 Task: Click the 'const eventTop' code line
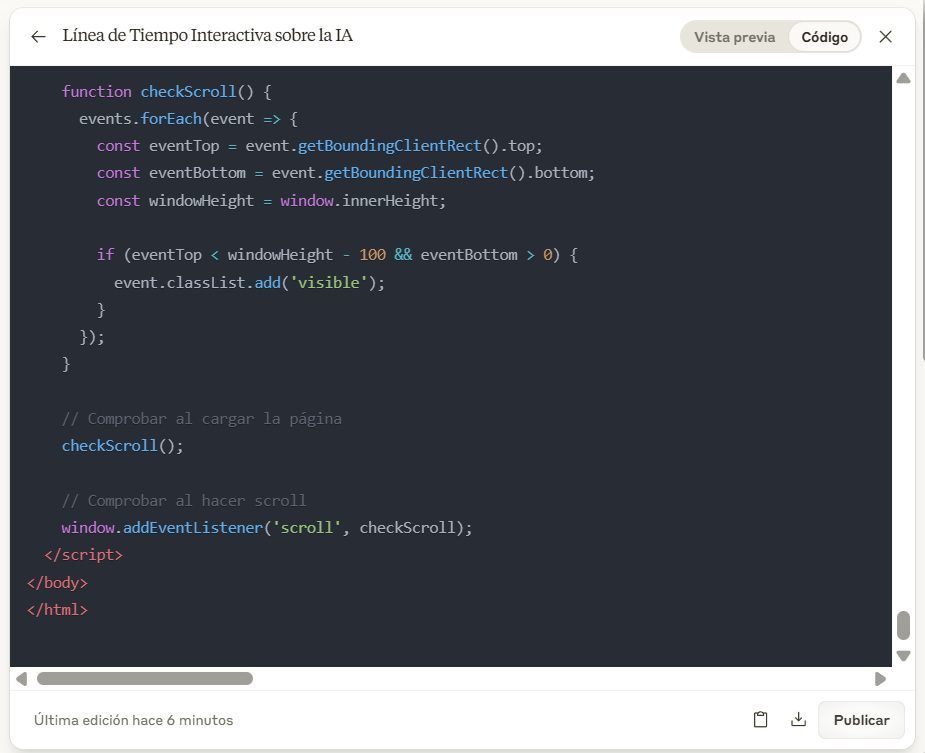coord(319,146)
